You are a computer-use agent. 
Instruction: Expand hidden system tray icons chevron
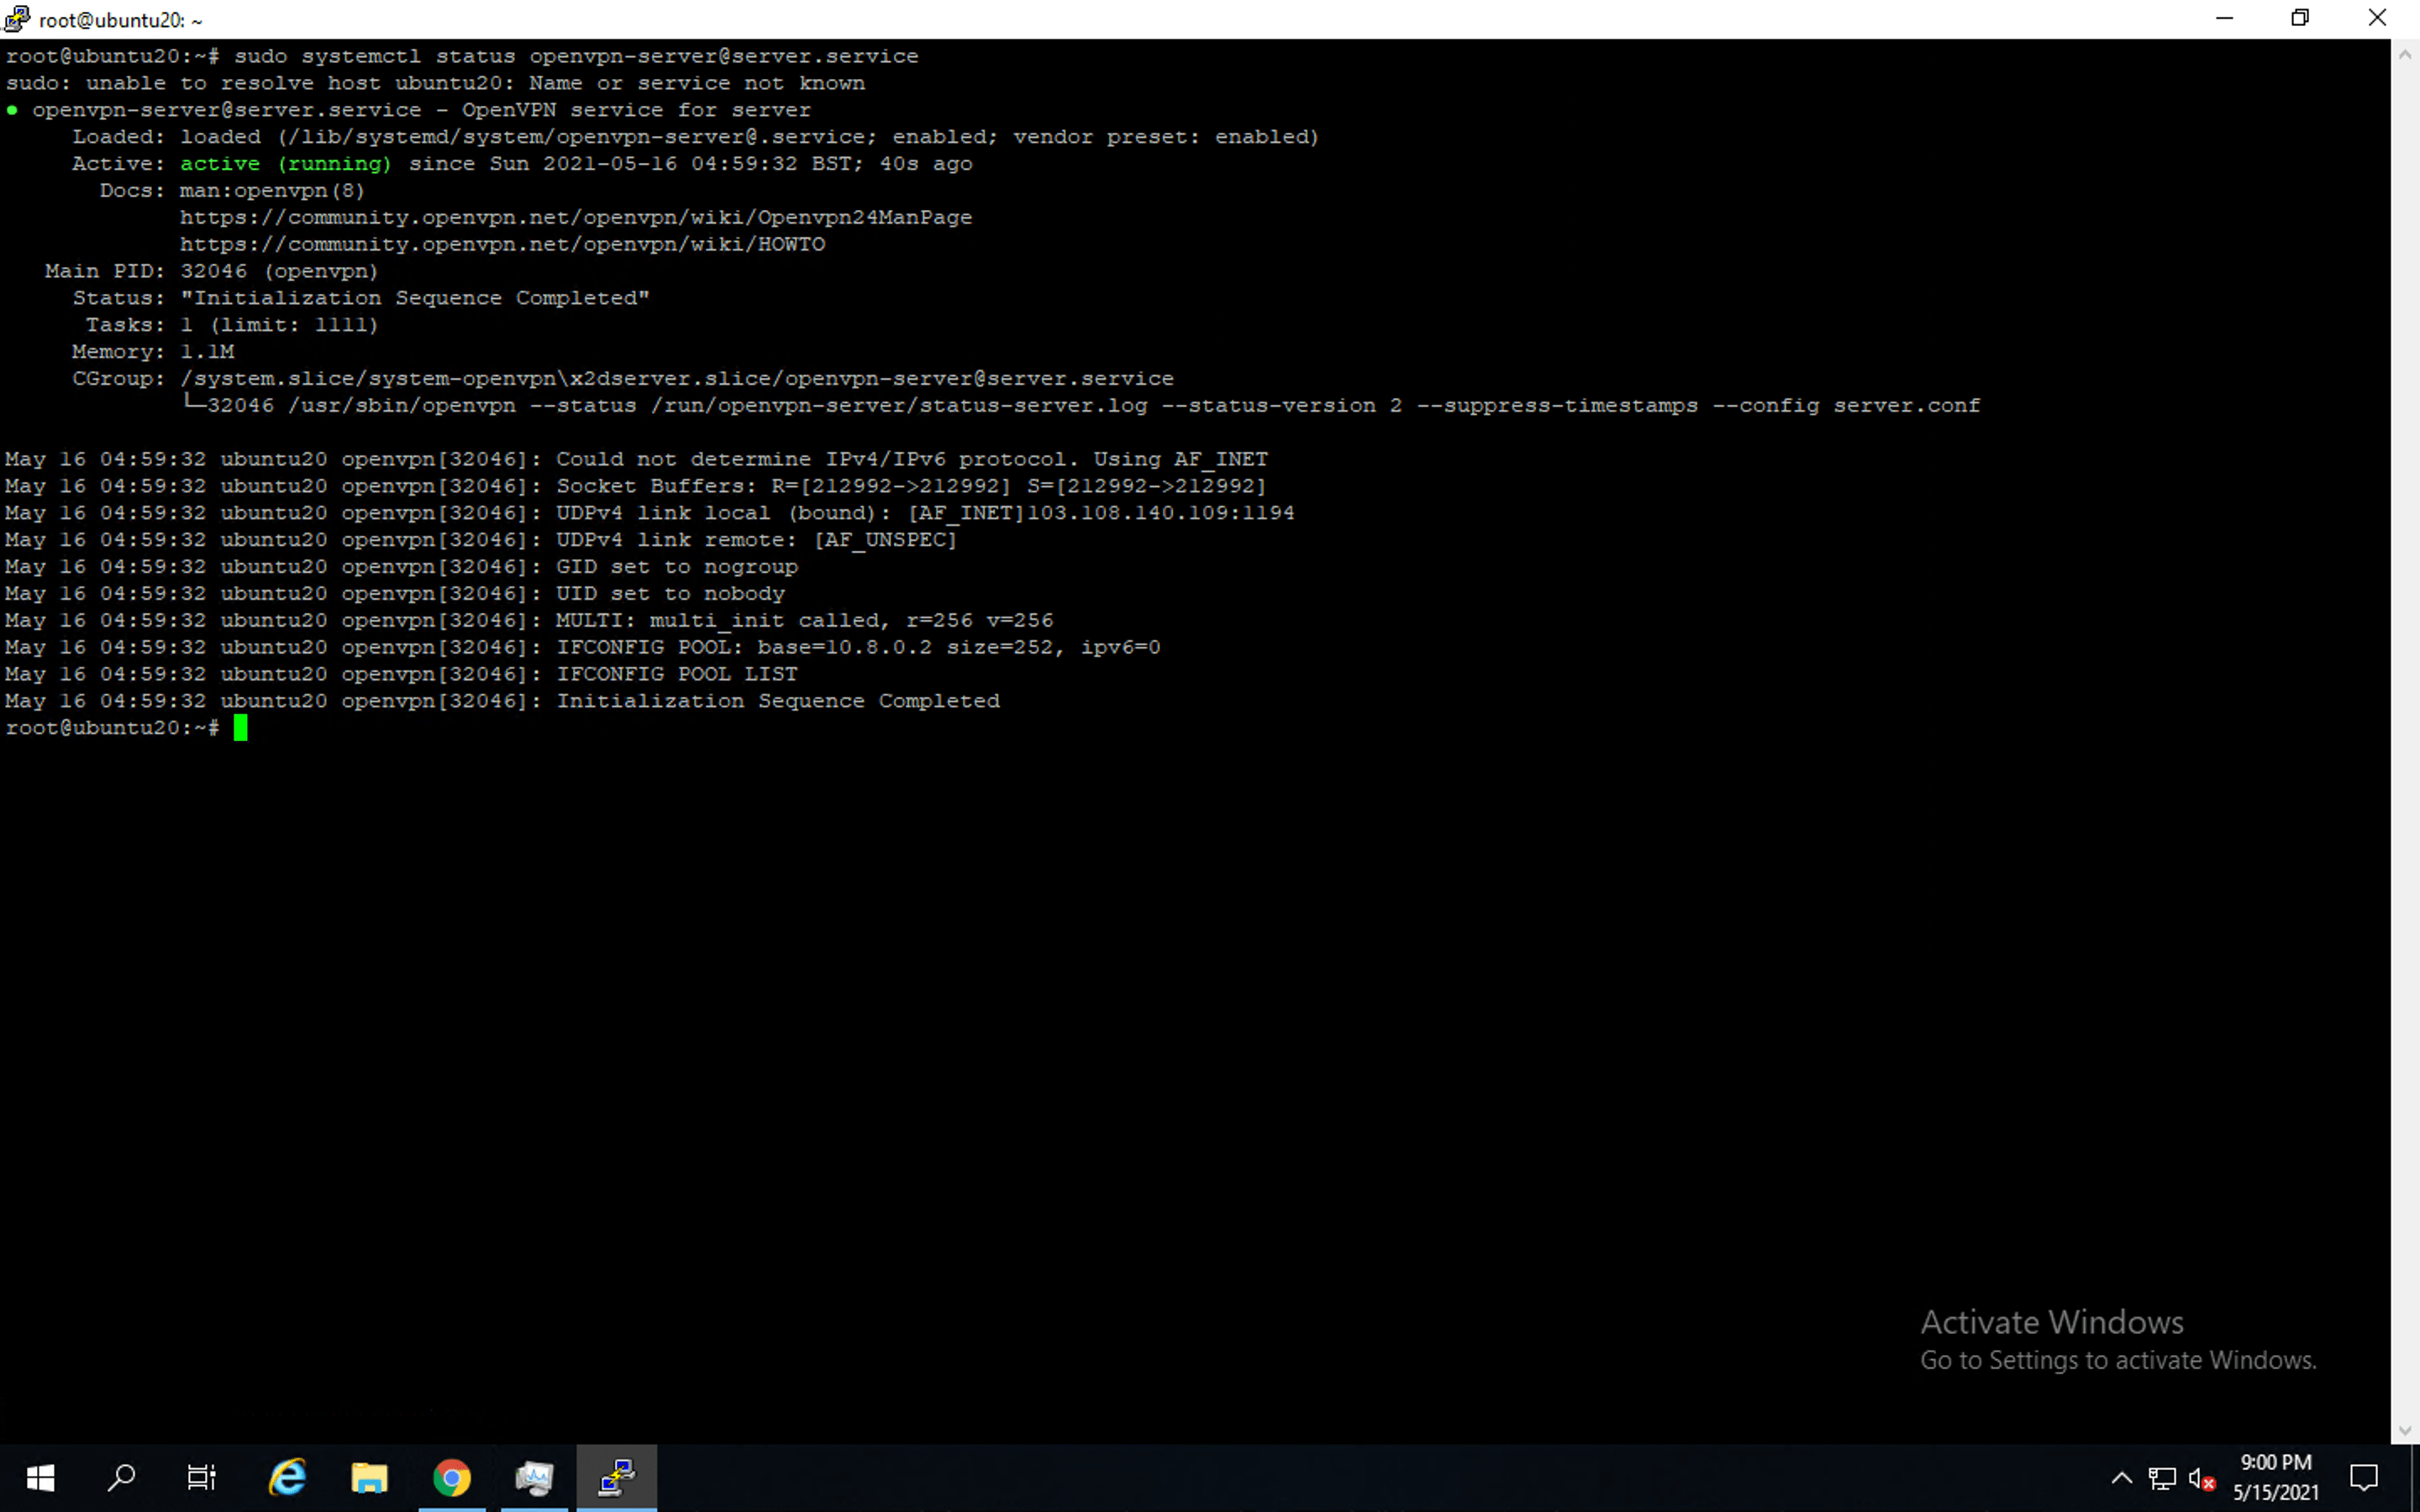point(2121,1478)
